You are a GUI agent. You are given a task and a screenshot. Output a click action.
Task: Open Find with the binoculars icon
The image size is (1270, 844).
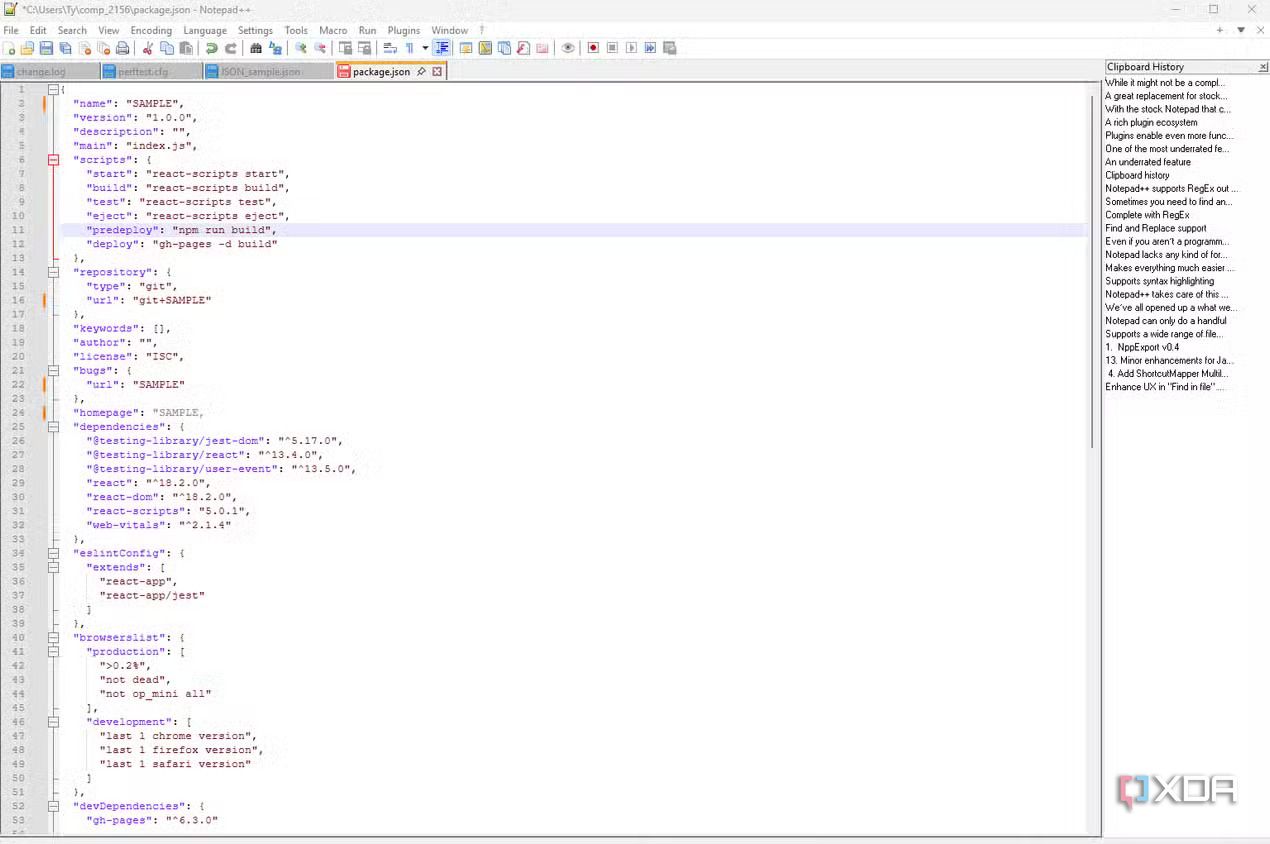pos(256,48)
